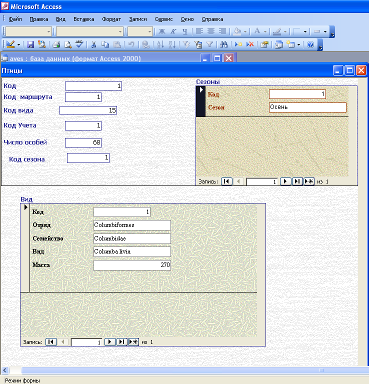Click the Save icon in the toolbar

coord(31,44)
